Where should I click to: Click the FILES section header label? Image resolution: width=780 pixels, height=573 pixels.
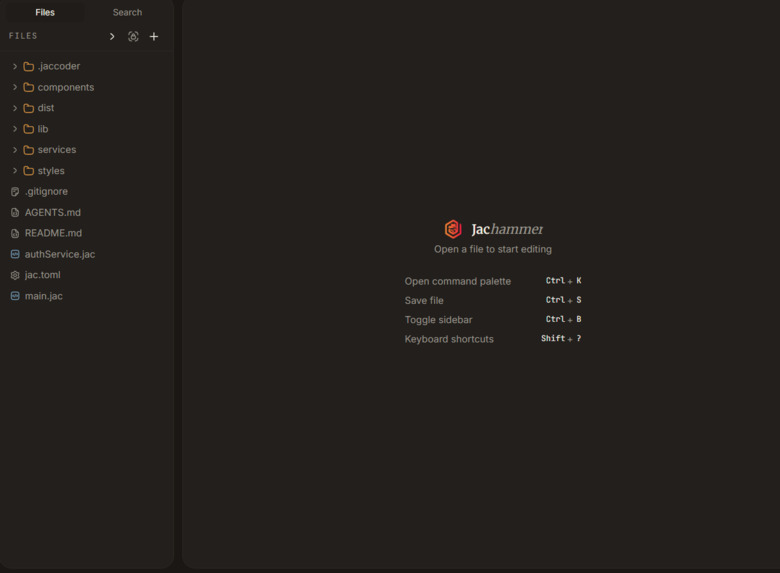pos(23,36)
